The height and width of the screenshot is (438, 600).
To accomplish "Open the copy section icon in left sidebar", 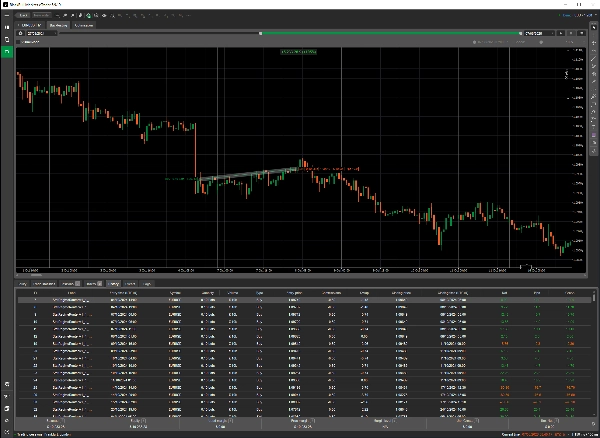I will 7,39.
